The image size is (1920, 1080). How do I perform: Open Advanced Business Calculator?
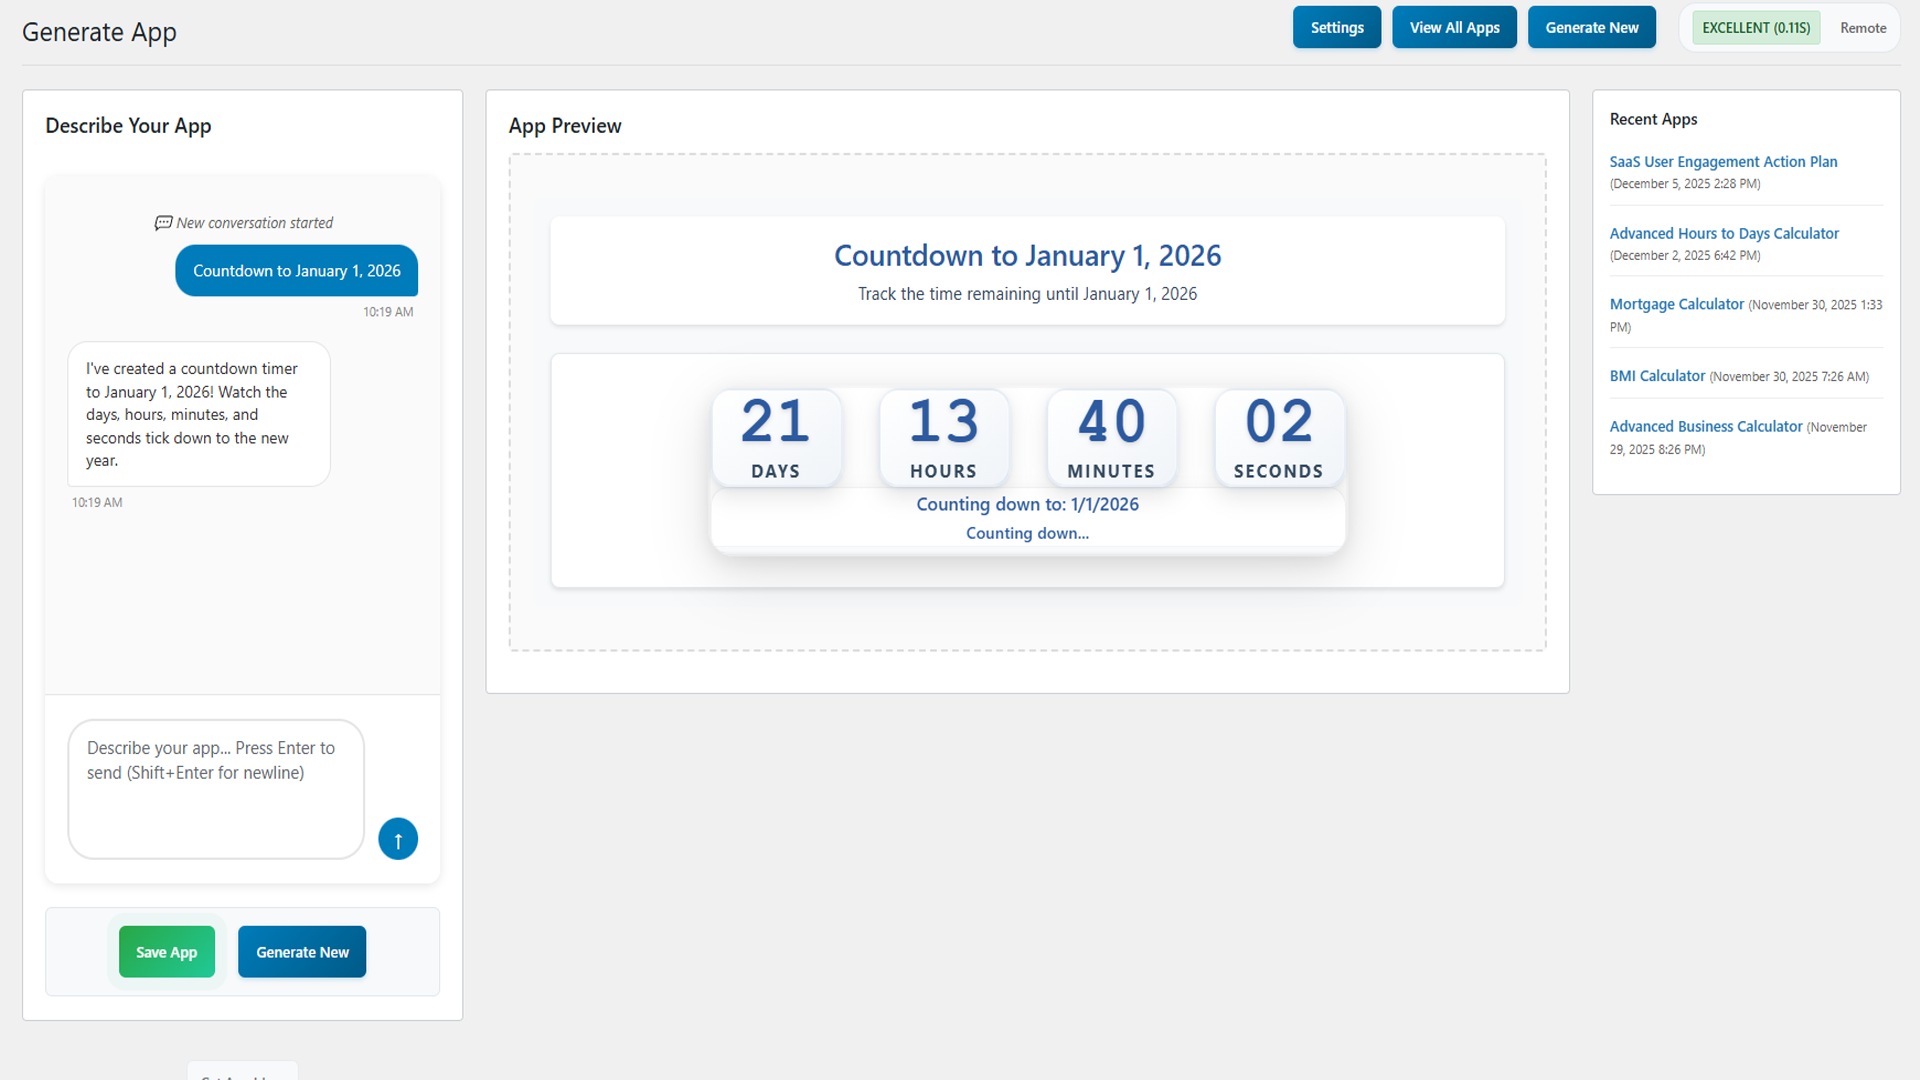click(x=1705, y=426)
